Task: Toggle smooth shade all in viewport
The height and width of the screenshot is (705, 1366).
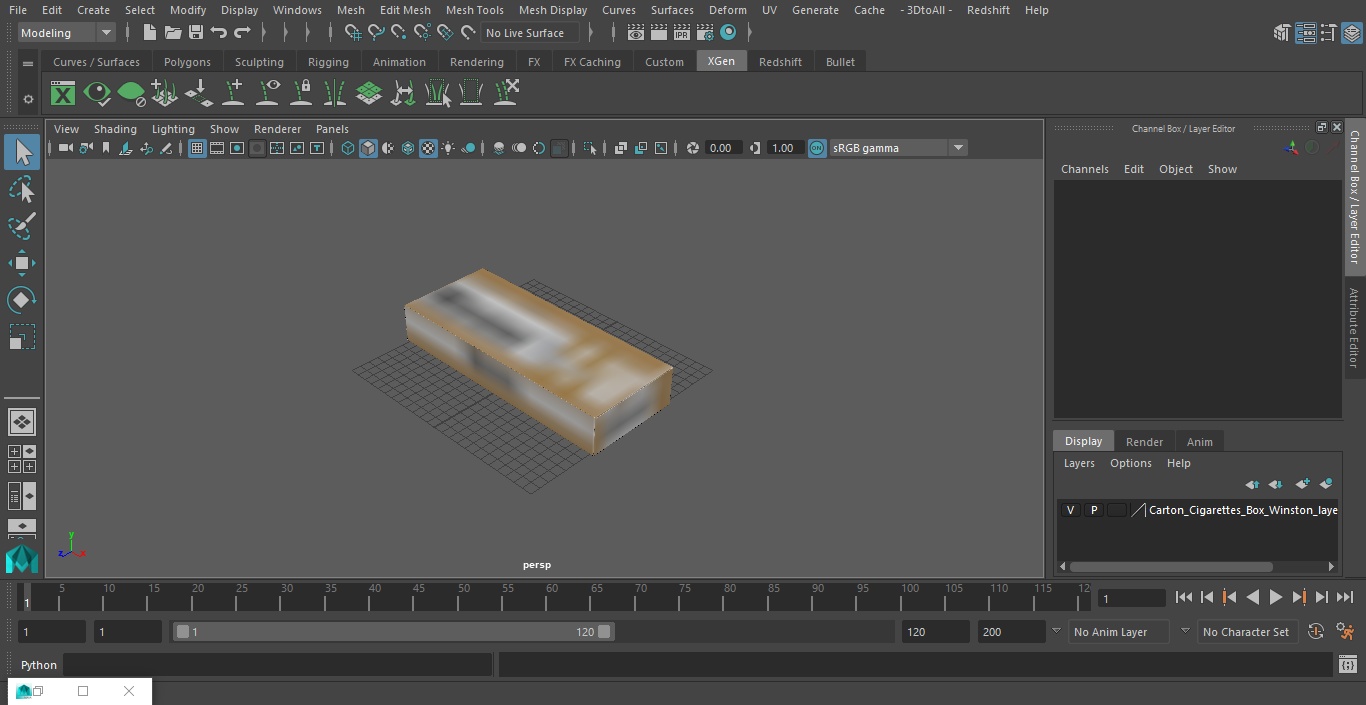Action: coord(368,148)
